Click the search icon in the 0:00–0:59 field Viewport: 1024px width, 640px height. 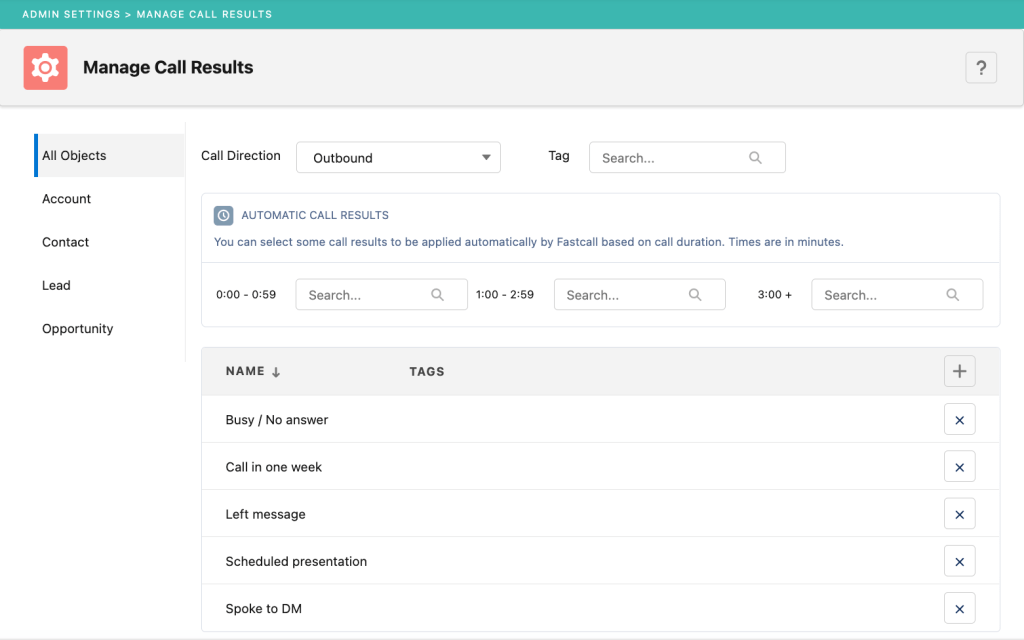pyautogui.click(x=437, y=294)
